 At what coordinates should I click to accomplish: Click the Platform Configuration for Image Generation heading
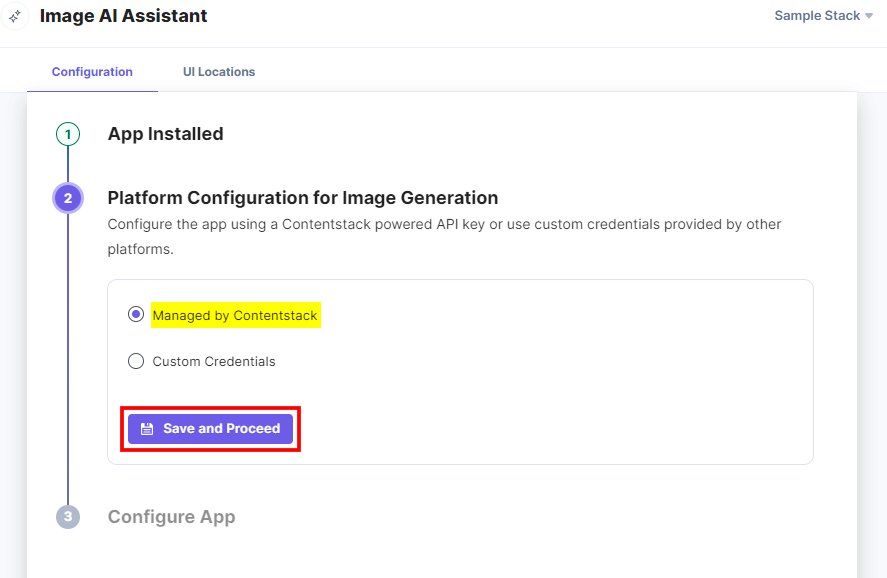(x=303, y=198)
